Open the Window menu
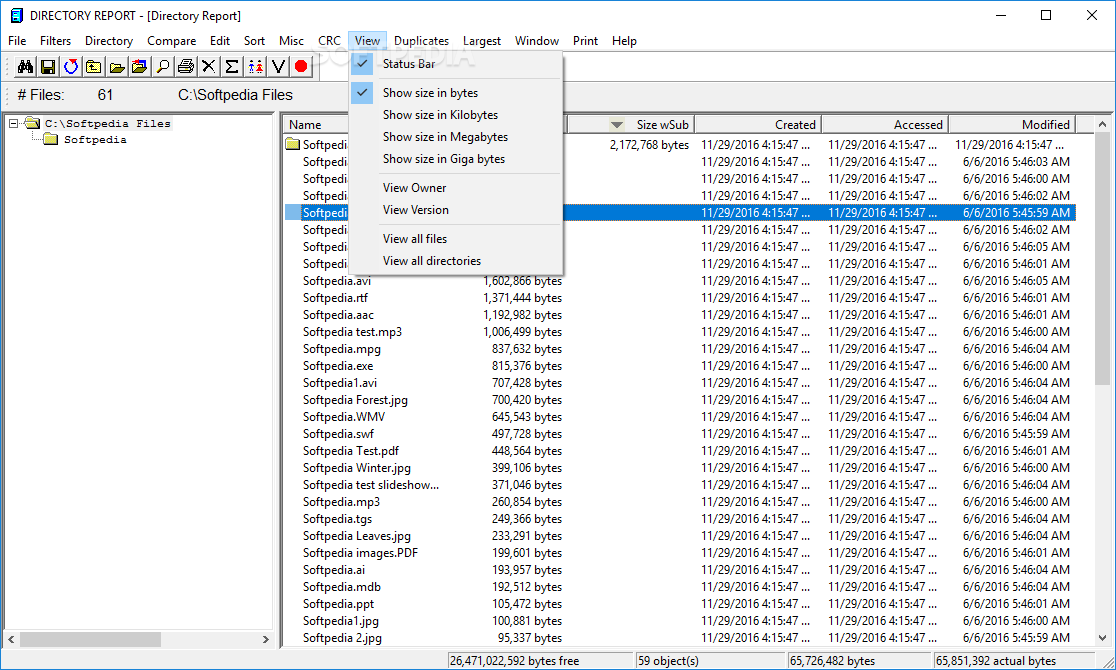This screenshot has height=670, width=1116. pyautogui.click(x=537, y=41)
